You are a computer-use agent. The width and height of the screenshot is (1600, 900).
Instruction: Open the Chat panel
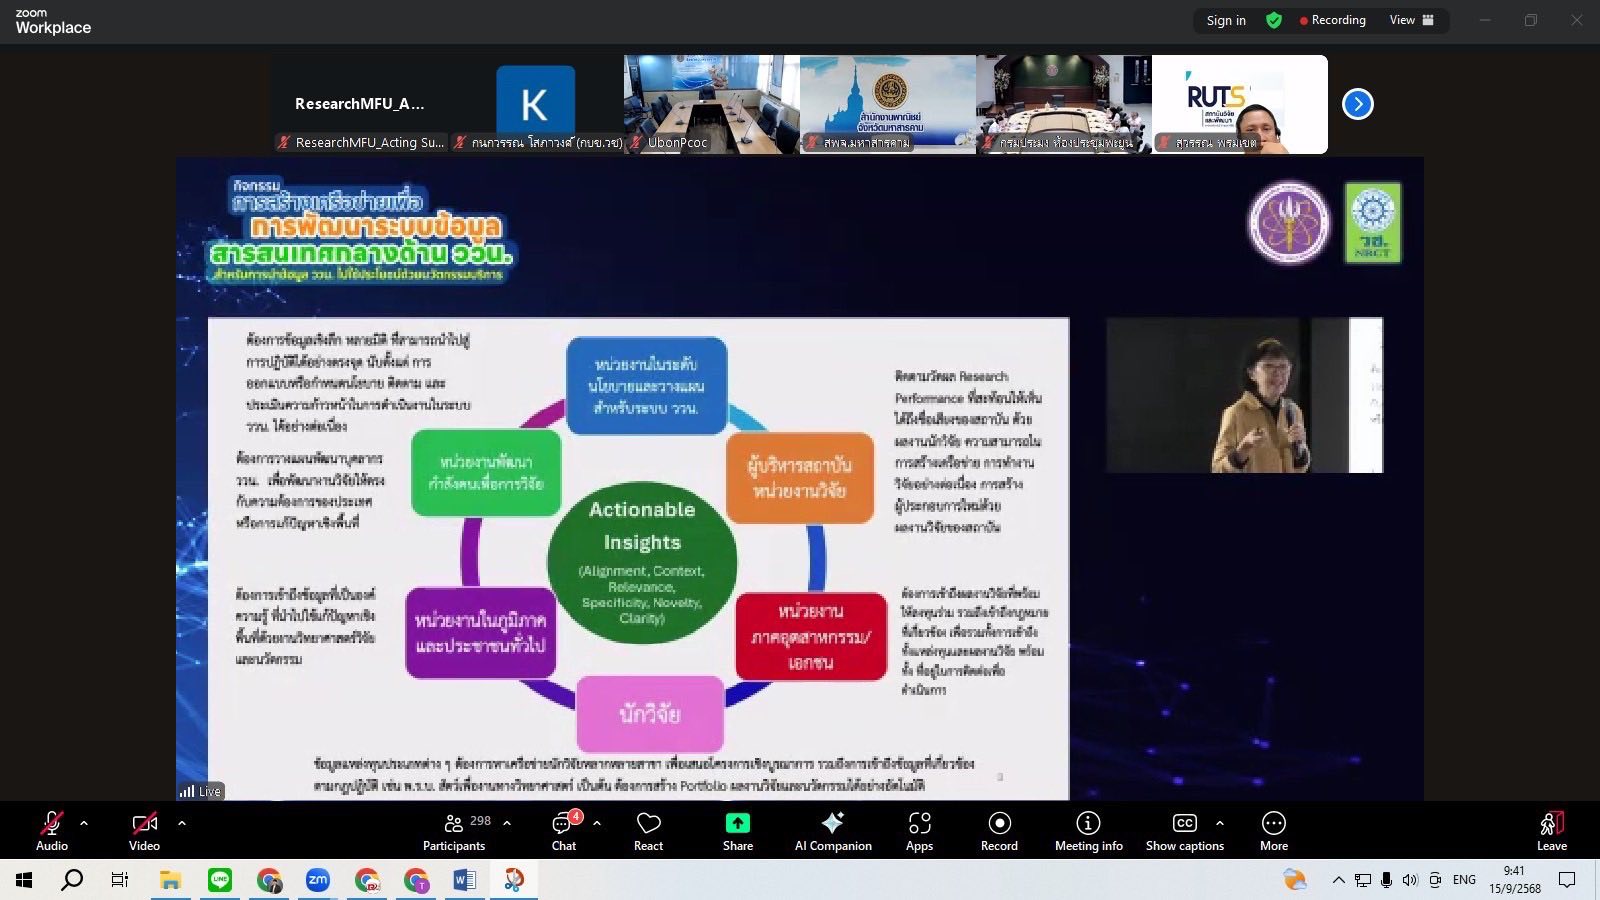pyautogui.click(x=564, y=829)
